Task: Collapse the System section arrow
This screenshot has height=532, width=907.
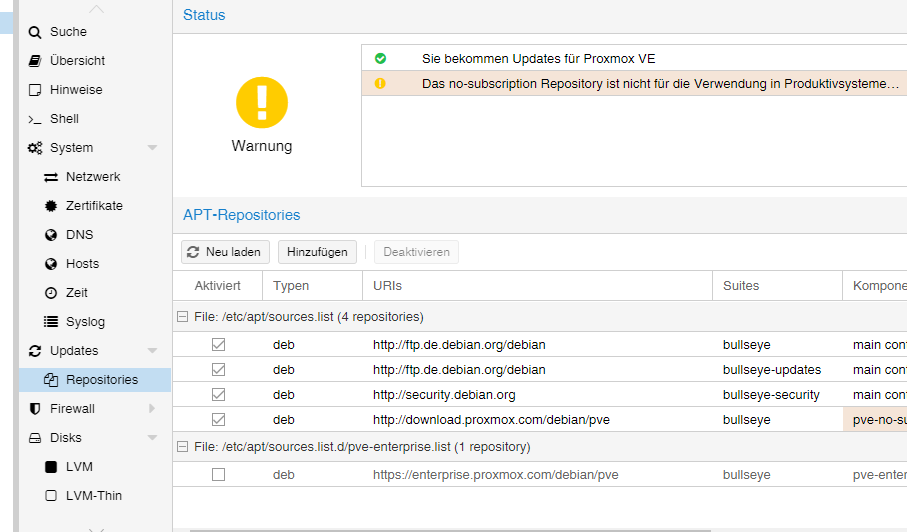Action: click(152, 148)
